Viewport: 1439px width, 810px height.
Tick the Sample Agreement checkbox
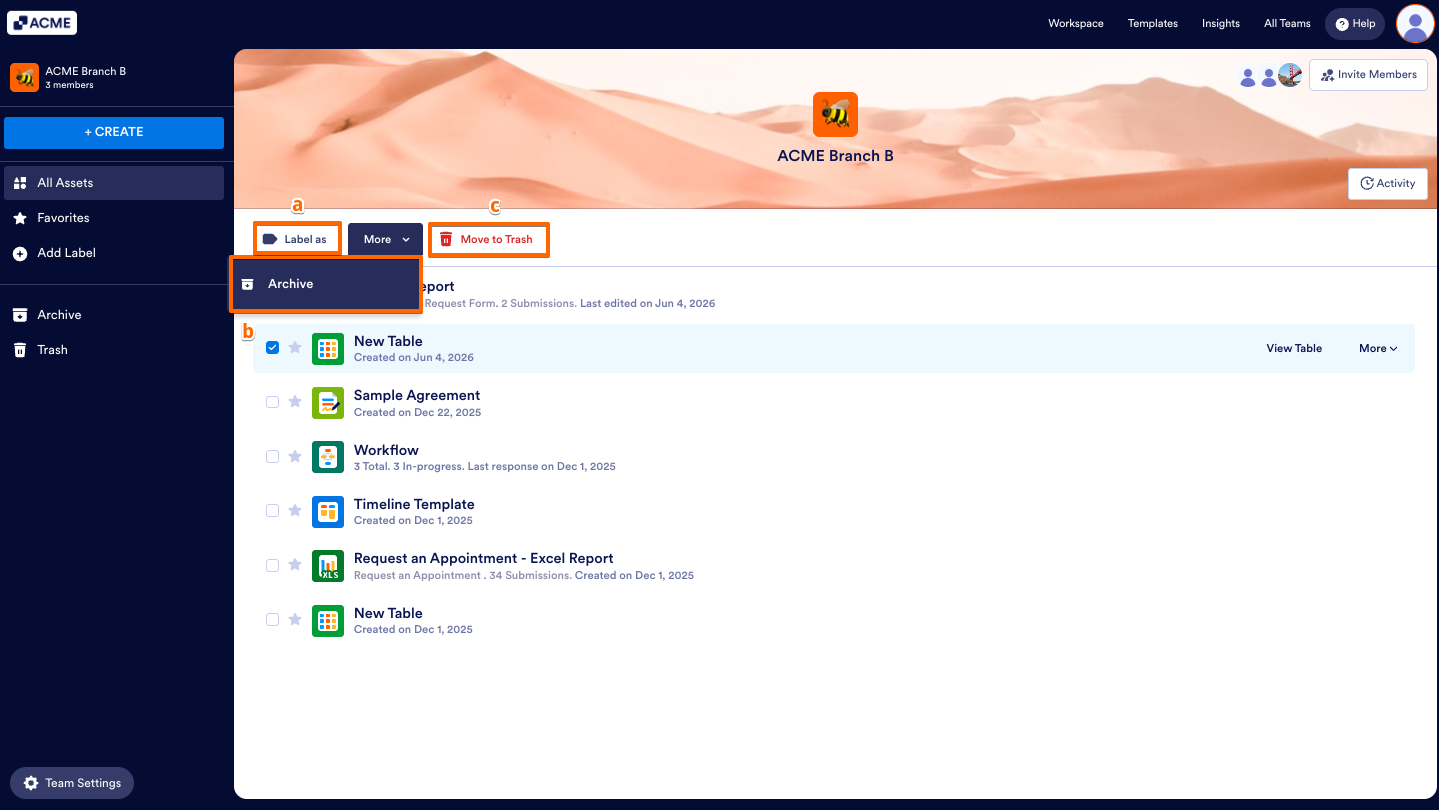coord(272,402)
